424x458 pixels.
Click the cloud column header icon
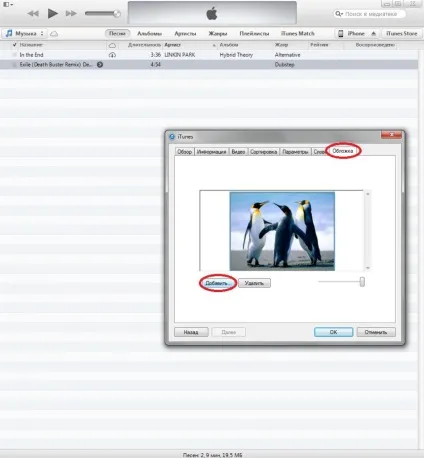coord(113,45)
